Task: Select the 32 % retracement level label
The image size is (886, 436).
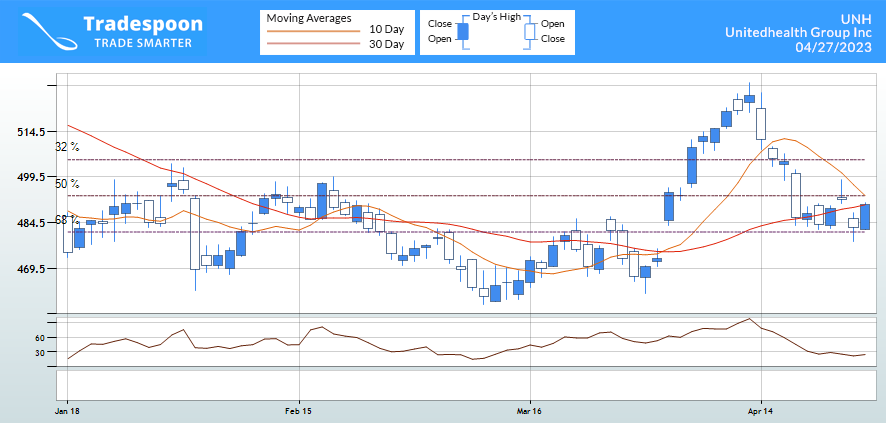Action: [x=67, y=147]
